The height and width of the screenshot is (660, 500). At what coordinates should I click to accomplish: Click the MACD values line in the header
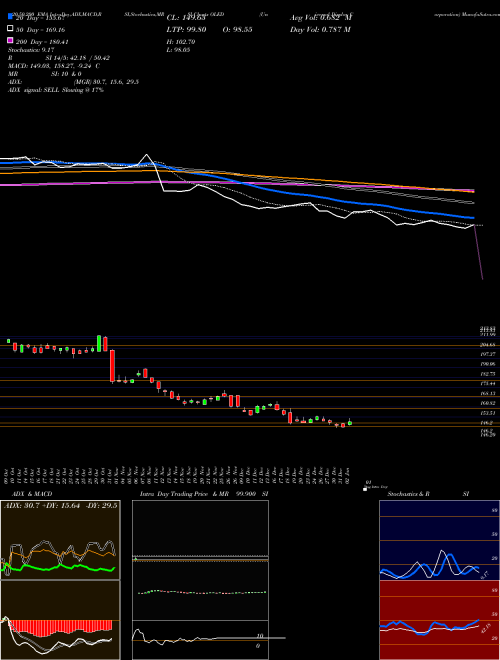[54, 66]
